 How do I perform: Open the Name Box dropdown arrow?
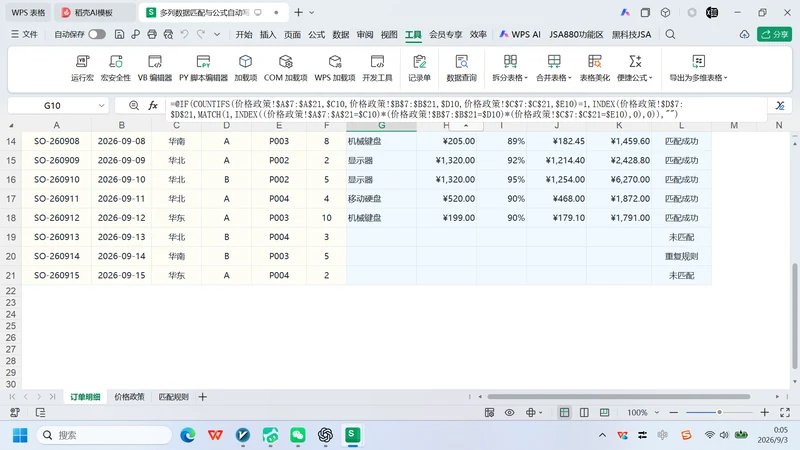click(x=102, y=106)
